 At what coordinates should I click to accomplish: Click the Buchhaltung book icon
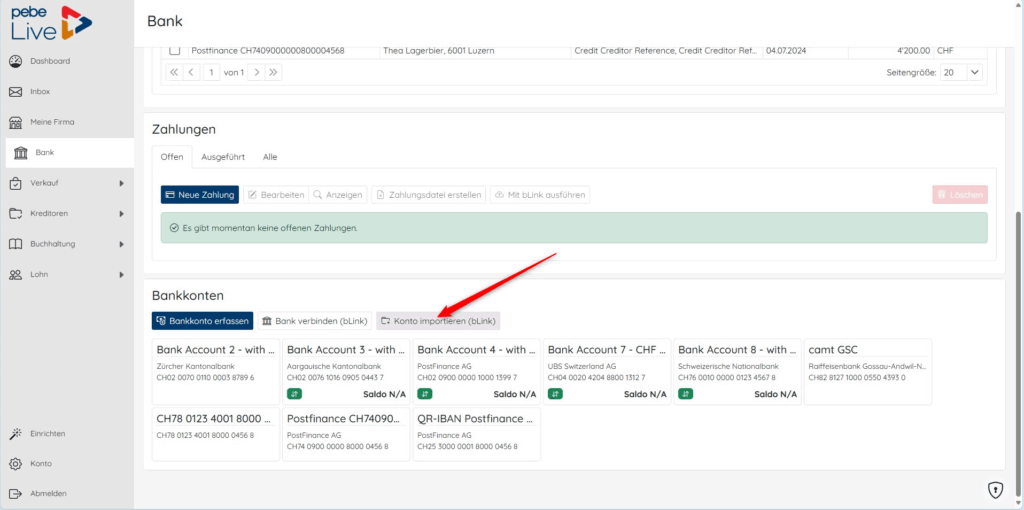click(x=16, y=244)
